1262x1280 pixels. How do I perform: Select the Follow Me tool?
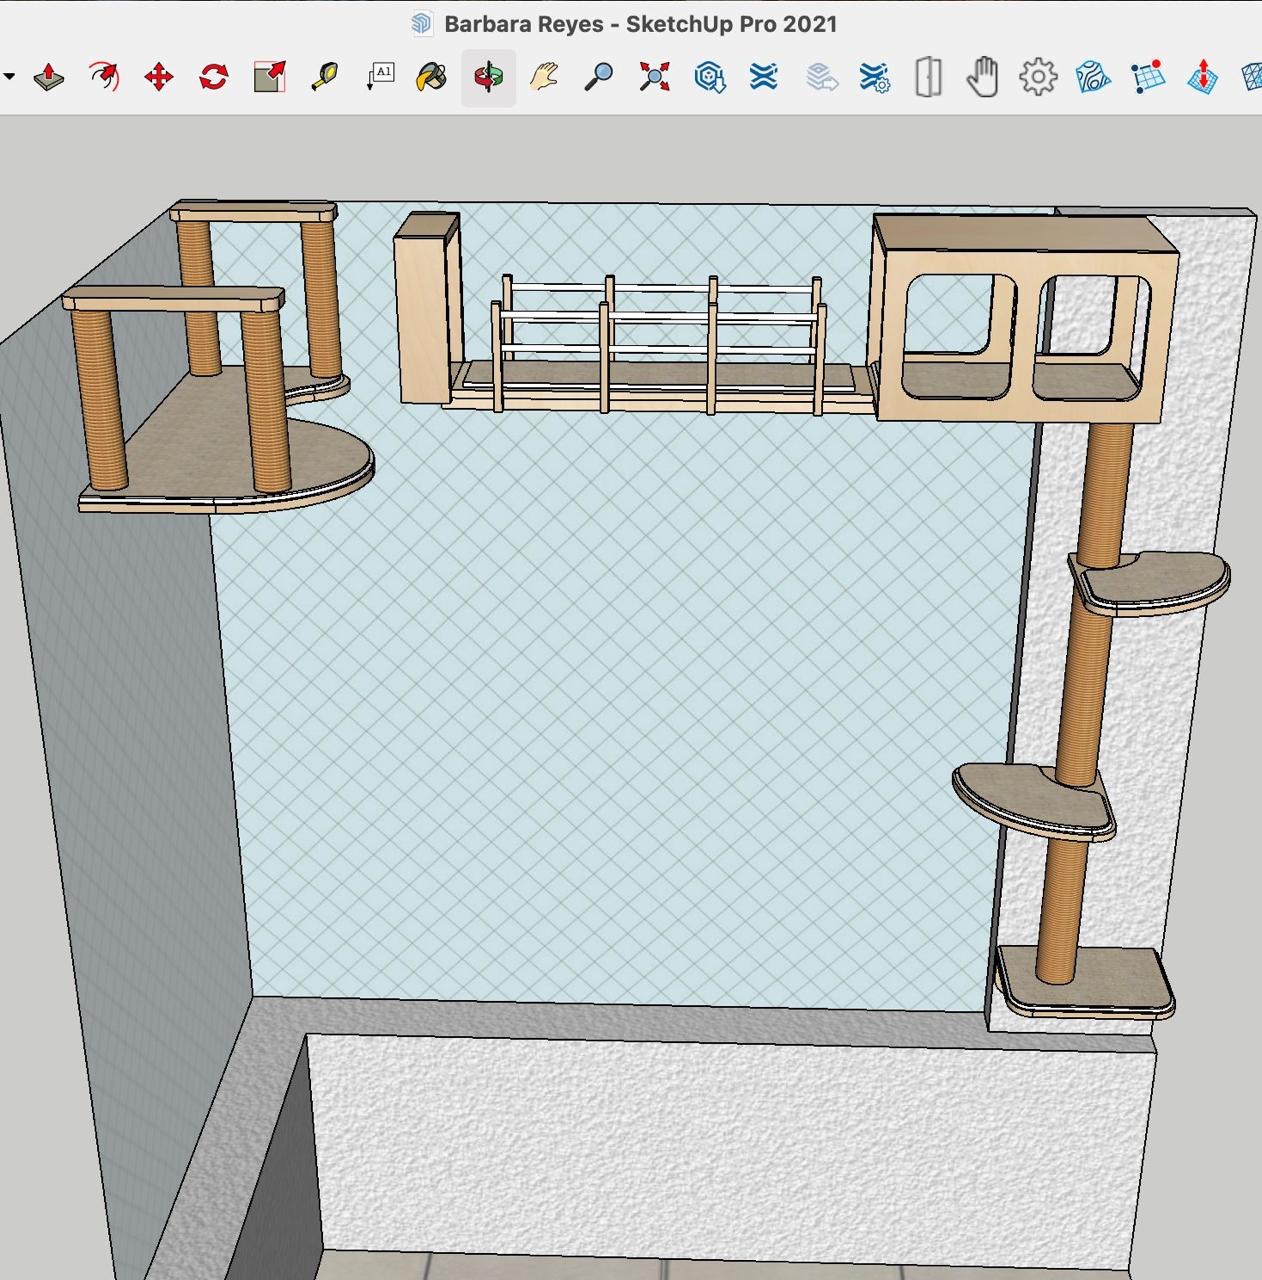pyautogui.click(x=104, y=77)
